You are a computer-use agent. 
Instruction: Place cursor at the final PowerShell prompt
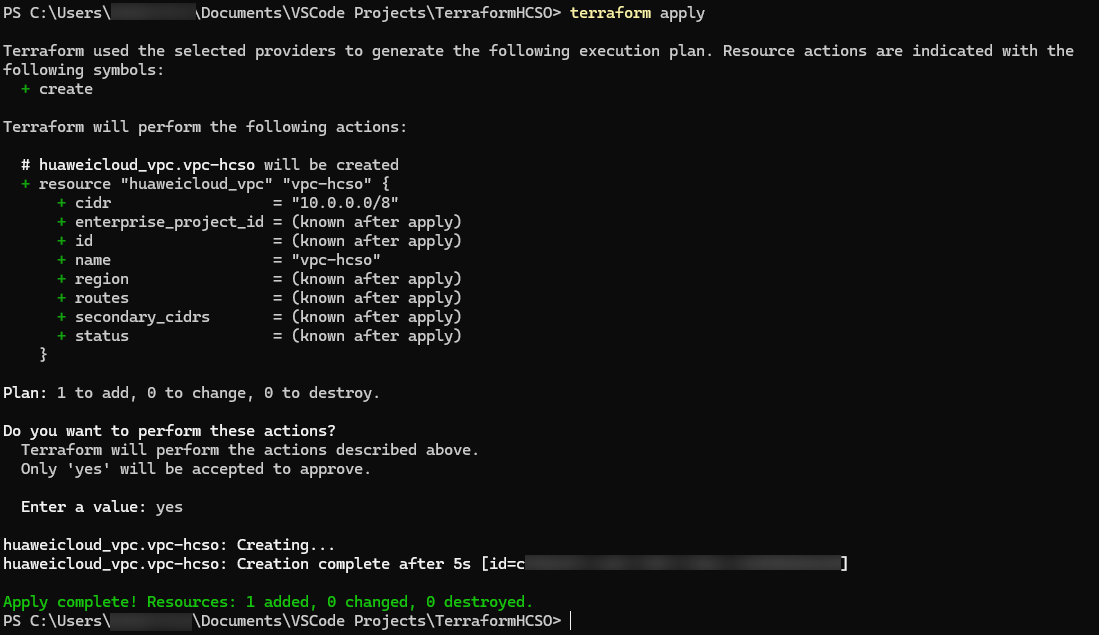tap(571, 621)
